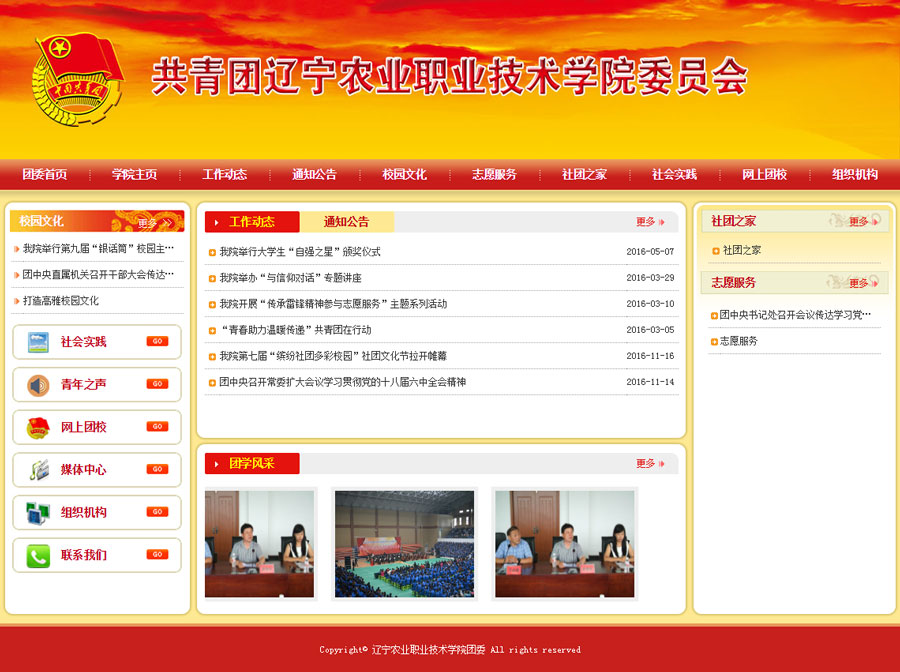Click the 校园文化 sidebar panel heading
The image size is (900, 672).
point(41,221)
